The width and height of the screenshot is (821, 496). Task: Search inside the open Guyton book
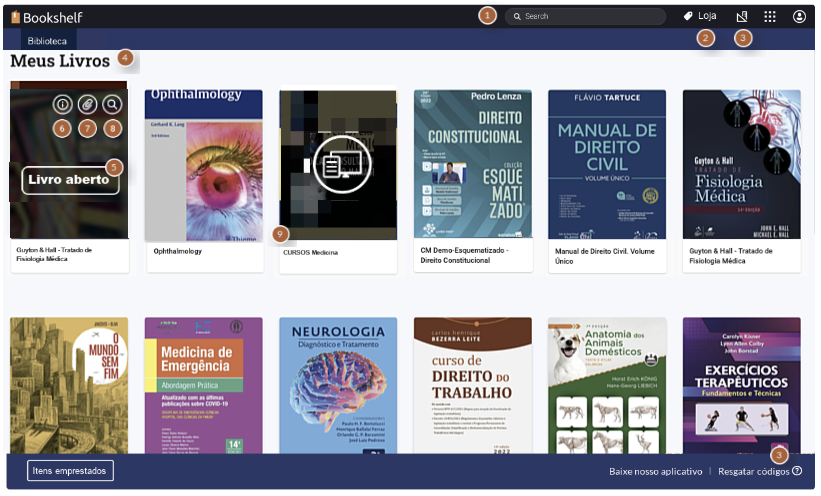click(112, 105)
